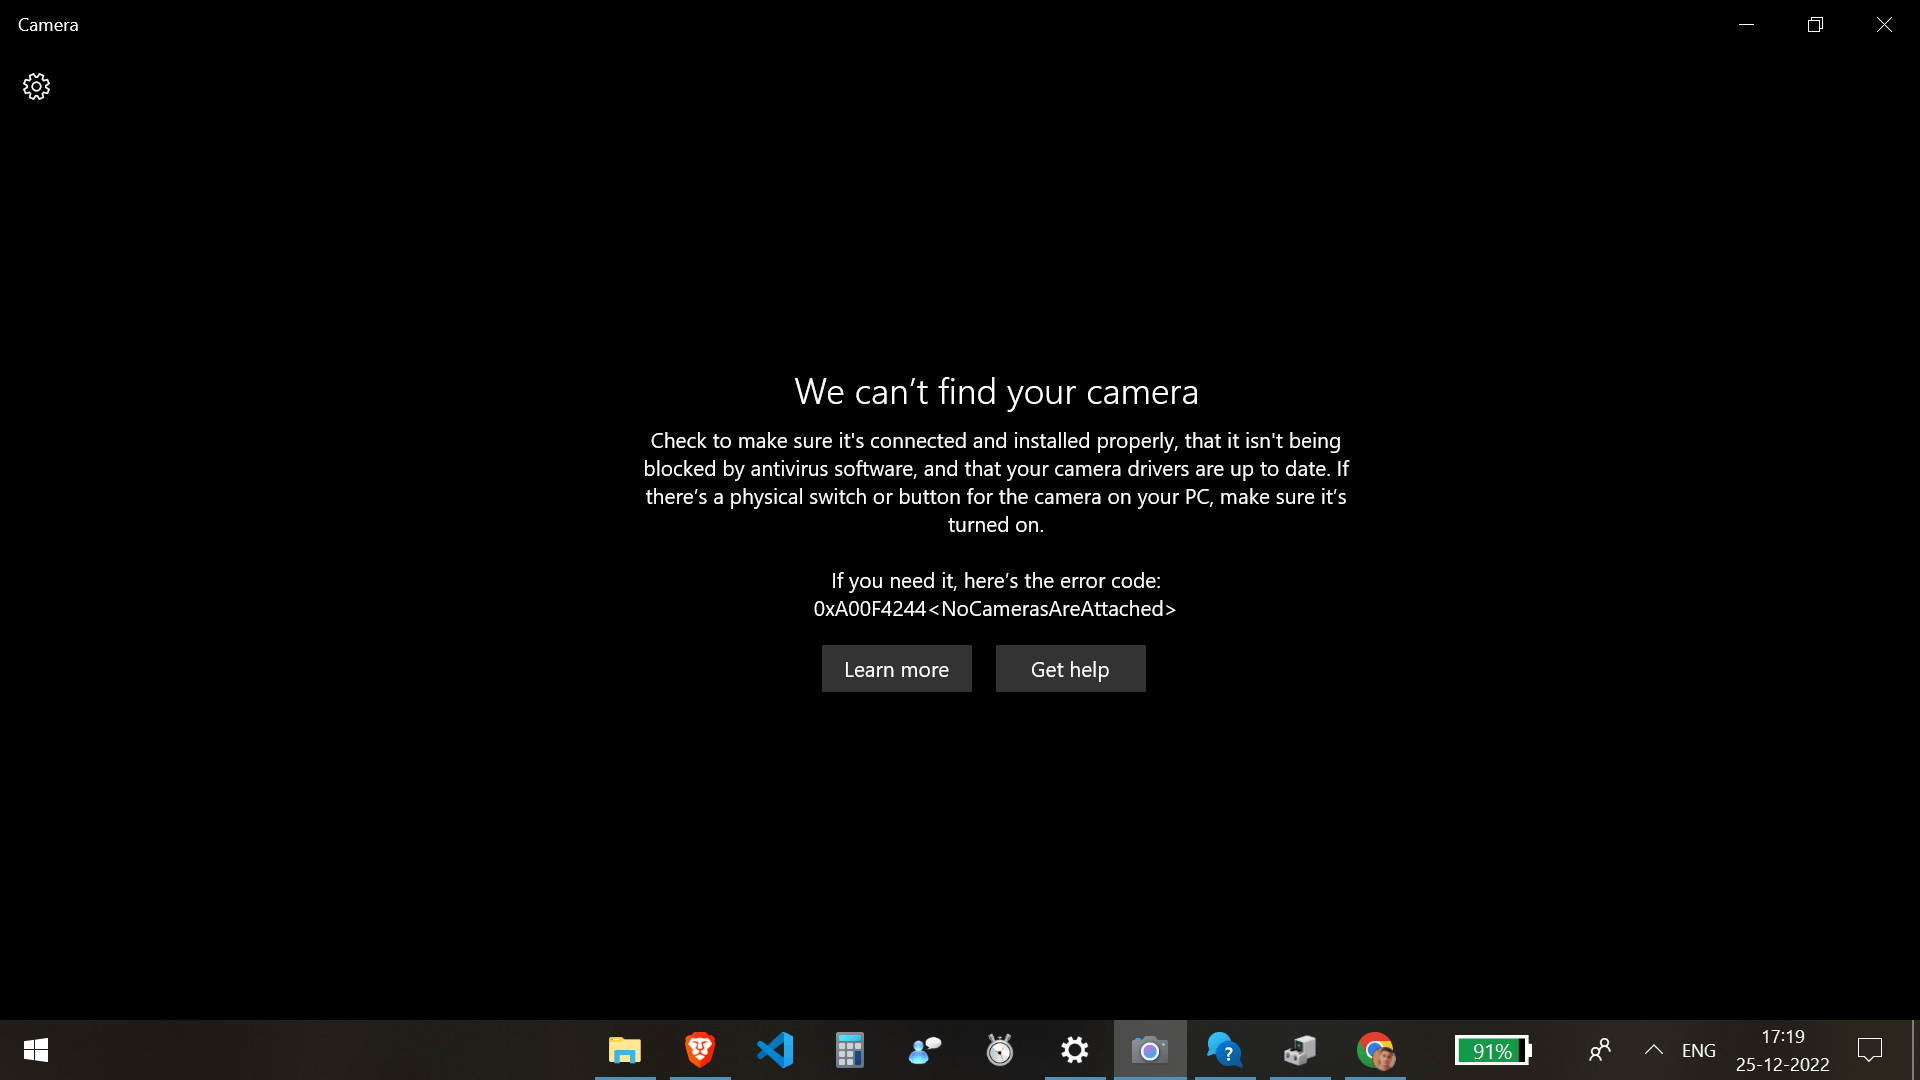Click the ENG language indicator
This screenshot has width=1920, height=1080.
(x=1699, y=1051)
